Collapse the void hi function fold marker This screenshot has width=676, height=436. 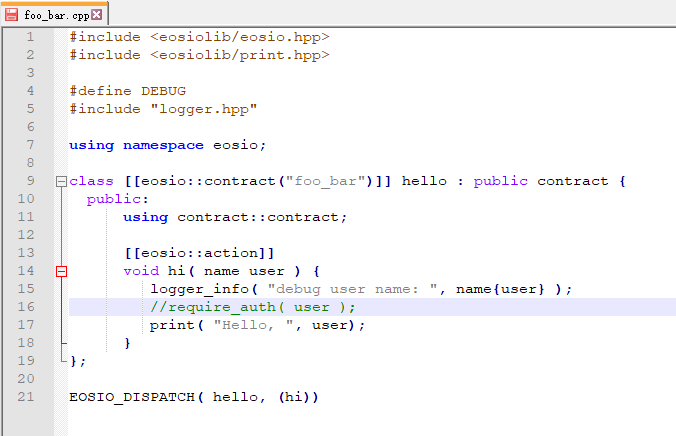coord(61,271)
